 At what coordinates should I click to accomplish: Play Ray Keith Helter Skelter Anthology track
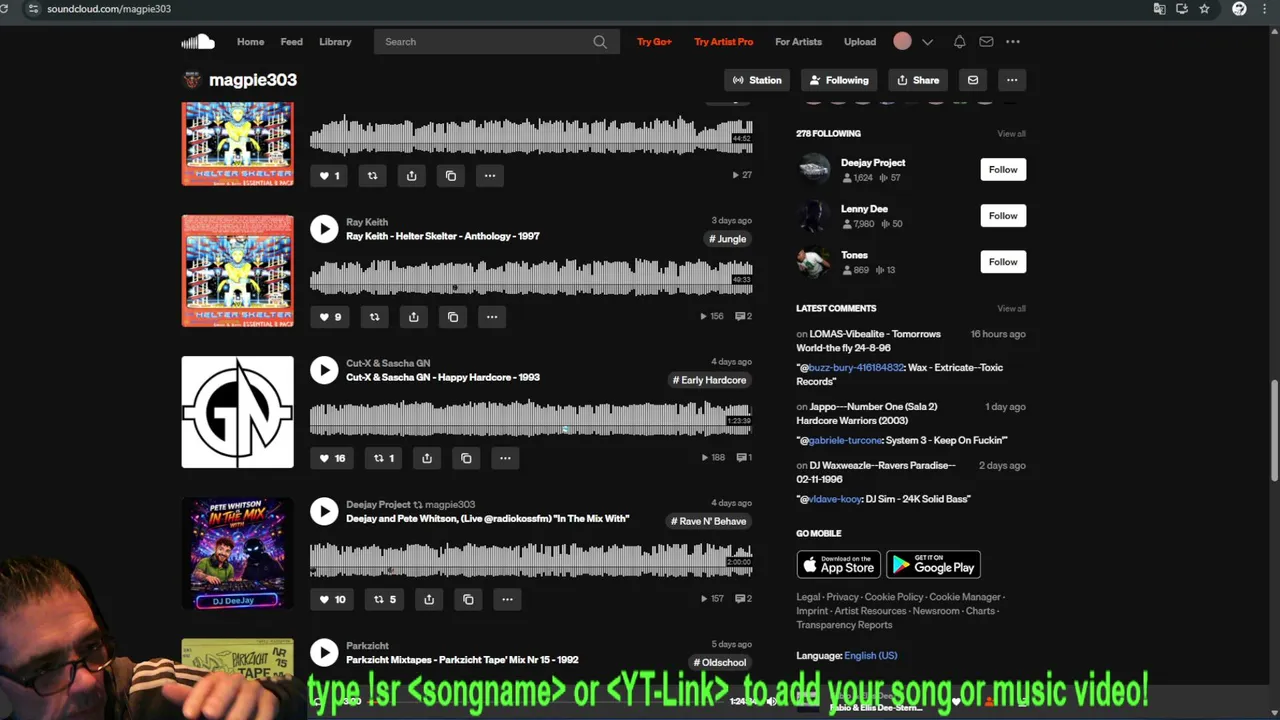(x=324, y=229)
